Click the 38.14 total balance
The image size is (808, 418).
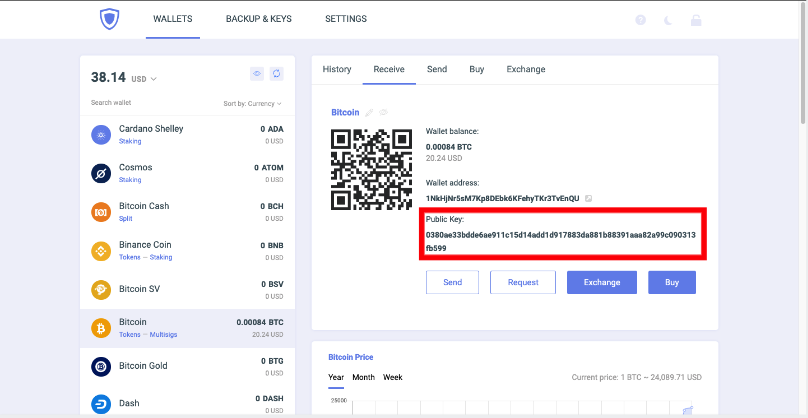click(x=108, y=77)
